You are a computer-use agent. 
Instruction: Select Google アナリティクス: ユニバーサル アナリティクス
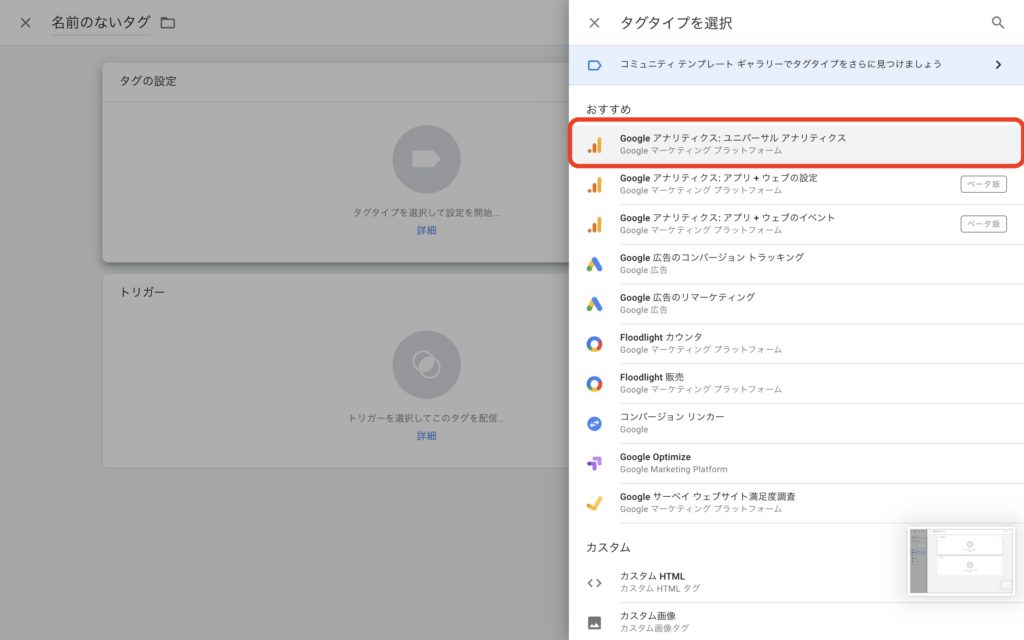796,144
